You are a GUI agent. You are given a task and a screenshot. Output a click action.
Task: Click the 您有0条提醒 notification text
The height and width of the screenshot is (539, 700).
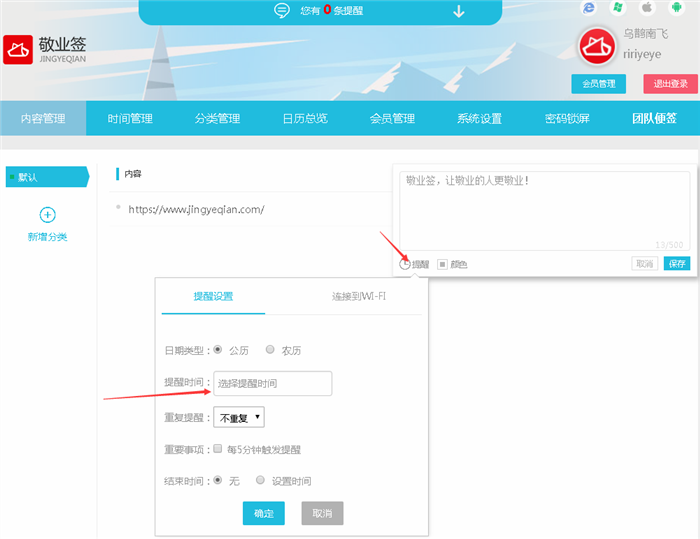pyautogui.click(x=331, y=10)
